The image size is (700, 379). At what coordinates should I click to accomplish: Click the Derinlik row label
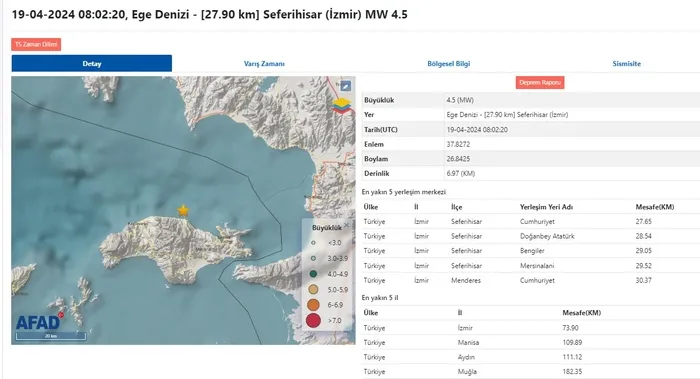coord(376,173)
